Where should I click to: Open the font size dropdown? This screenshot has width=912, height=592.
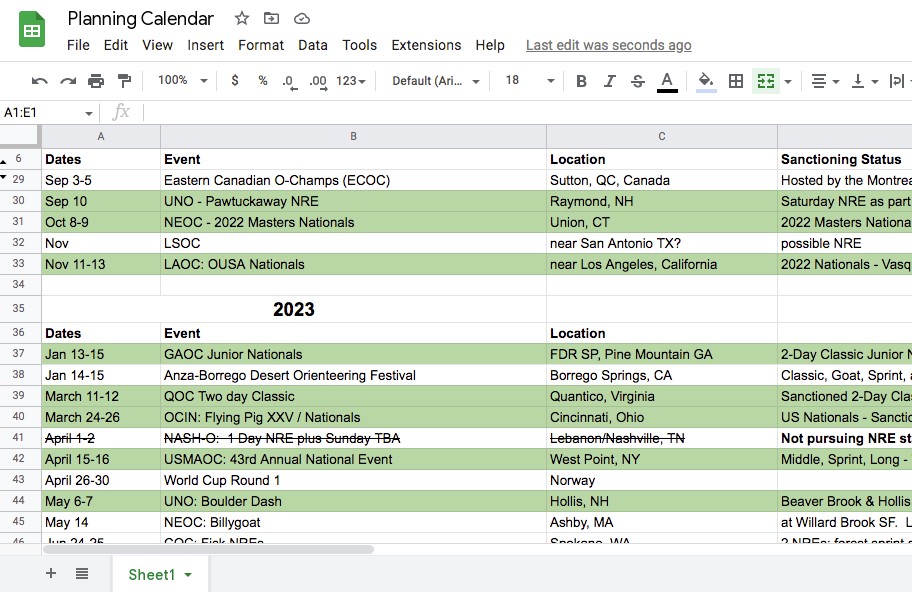pos(527,81)
